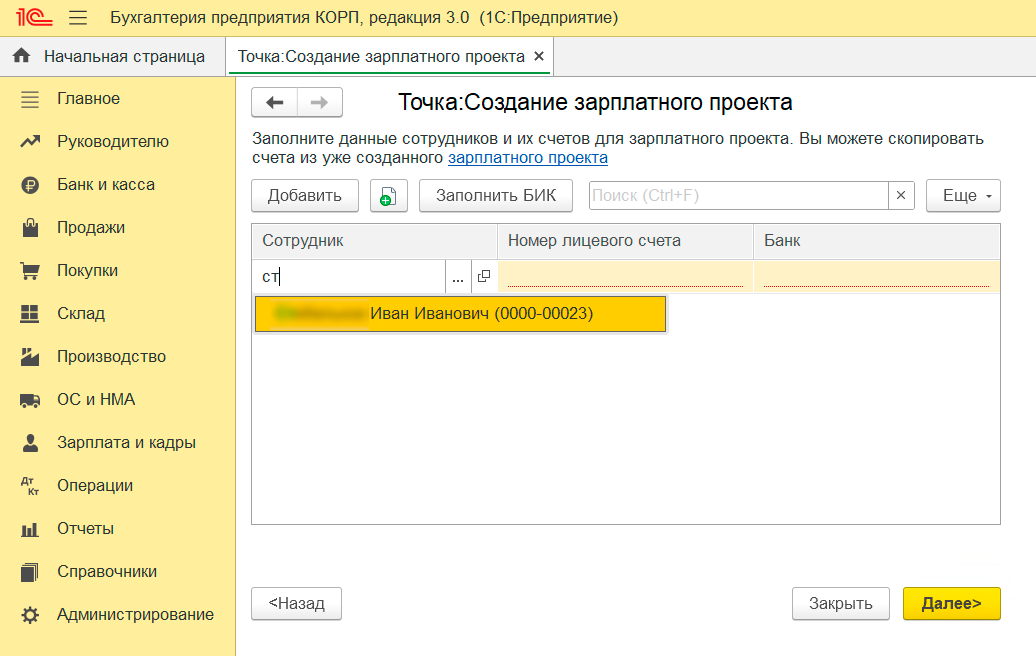Open Зарплата и кадры section
Image resolution: width=1036 pixels, height=656 pixels.
pos(126,443)
